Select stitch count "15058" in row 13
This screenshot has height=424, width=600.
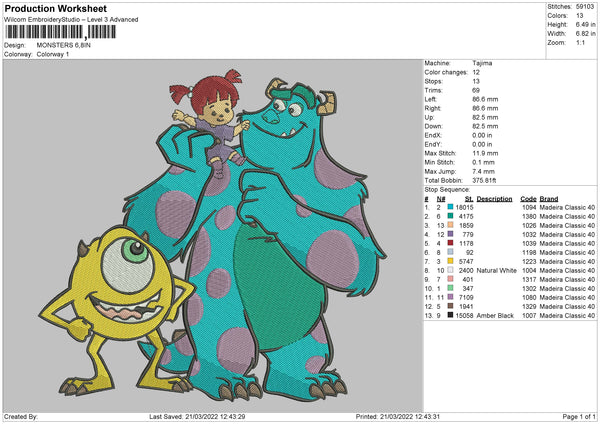(x=464, y=315)
